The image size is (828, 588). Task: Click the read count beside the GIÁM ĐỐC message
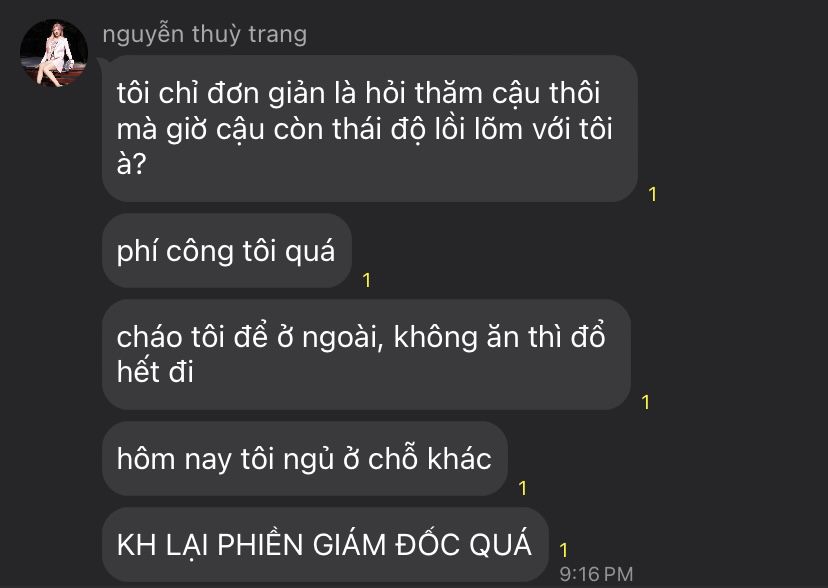(x=563, y=550)
